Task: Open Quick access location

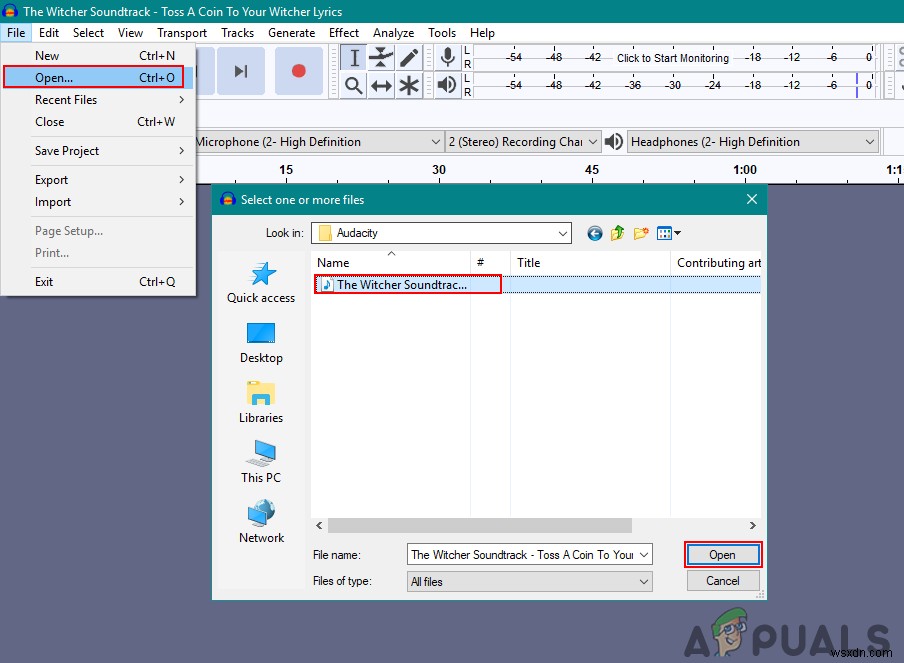Action: [261, 282]
